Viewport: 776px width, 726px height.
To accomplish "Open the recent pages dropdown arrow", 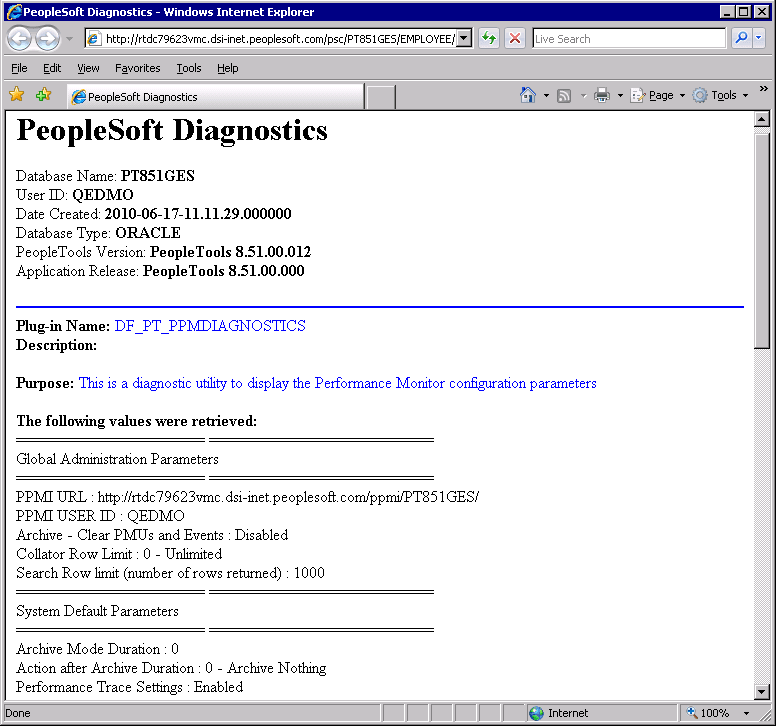I will click(70, 39).
